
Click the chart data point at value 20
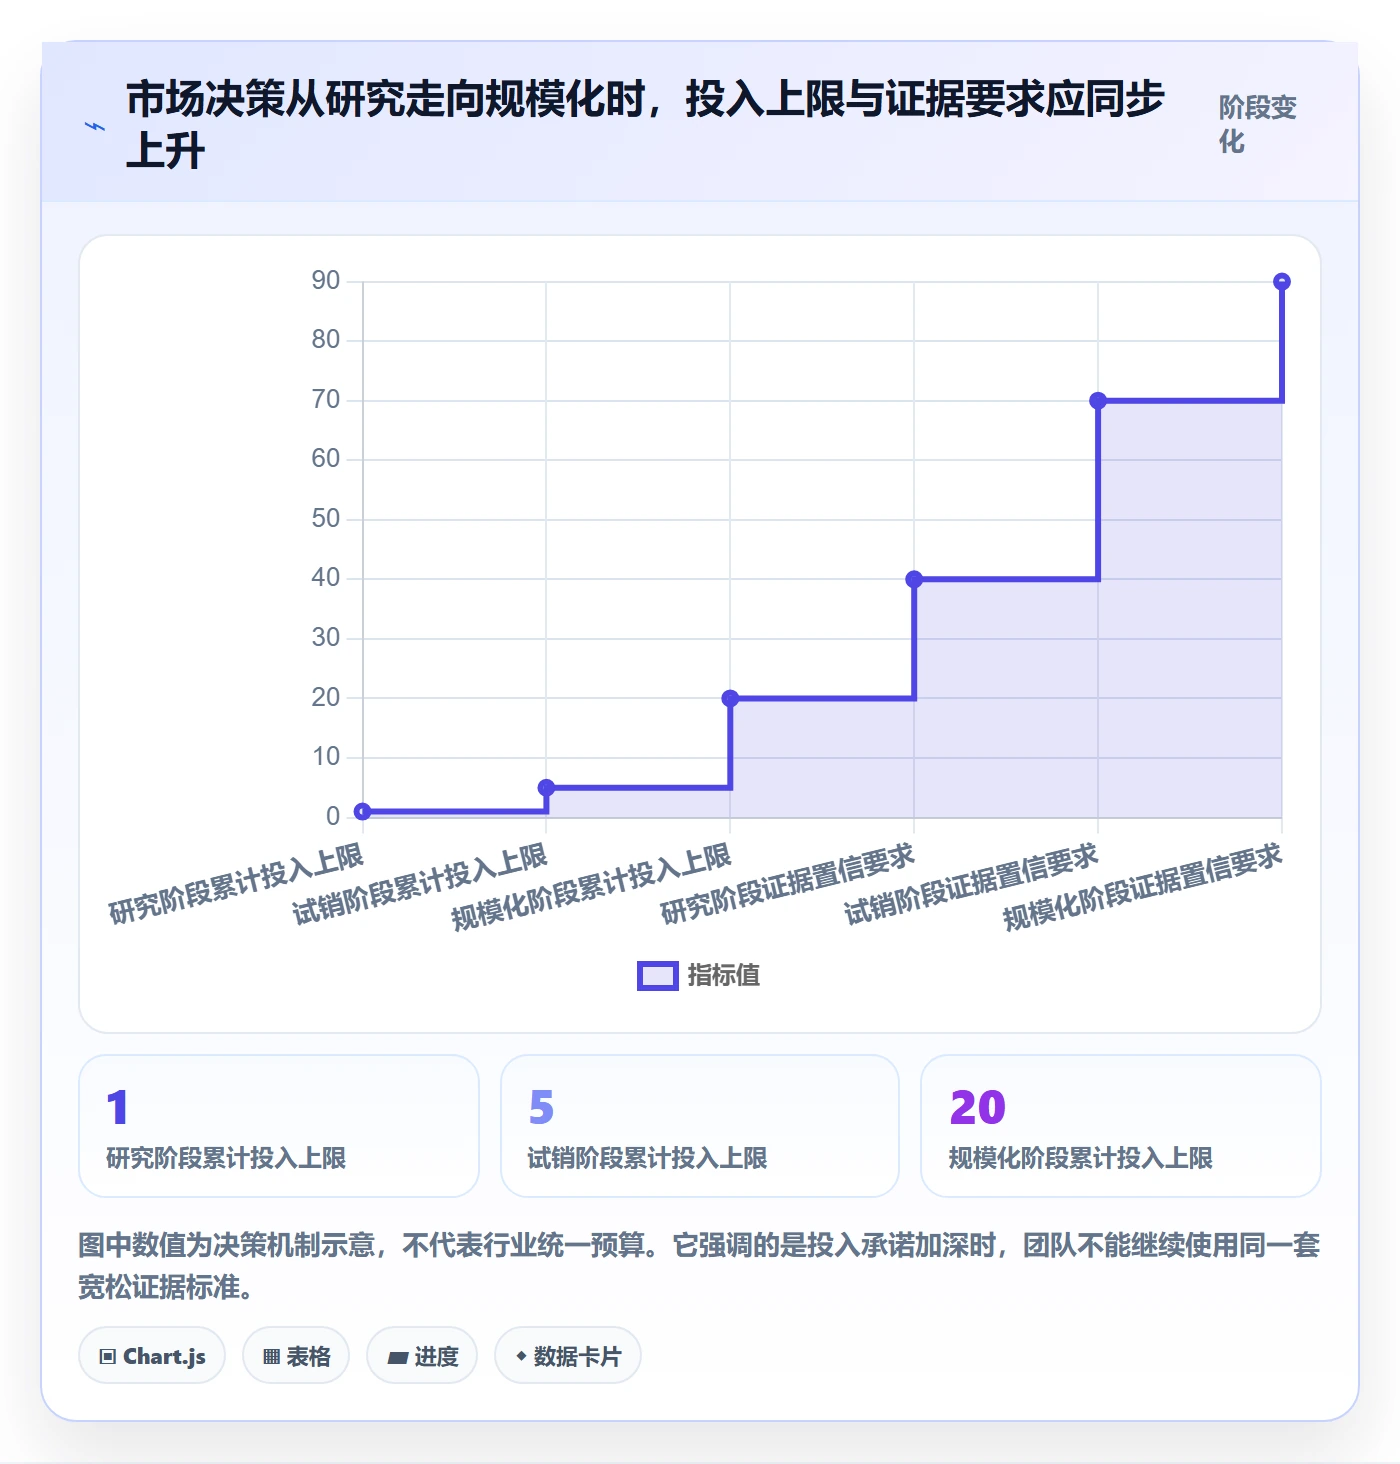pyautogui.click(x=730, y=698)
